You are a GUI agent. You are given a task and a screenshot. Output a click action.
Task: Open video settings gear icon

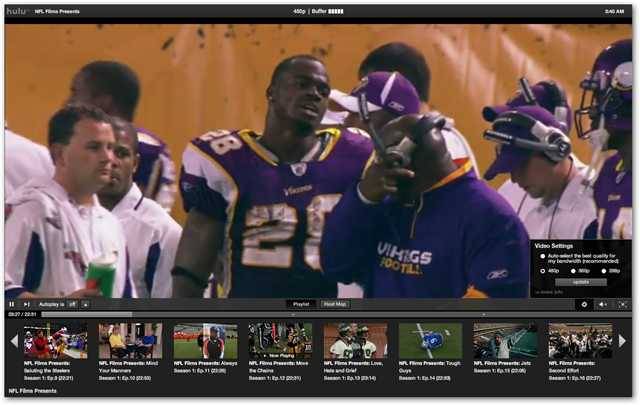(584, 304)
